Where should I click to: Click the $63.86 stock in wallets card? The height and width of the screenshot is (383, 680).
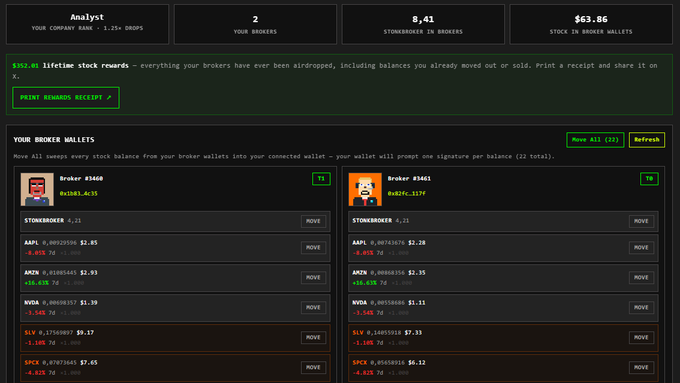pos(591,24)
